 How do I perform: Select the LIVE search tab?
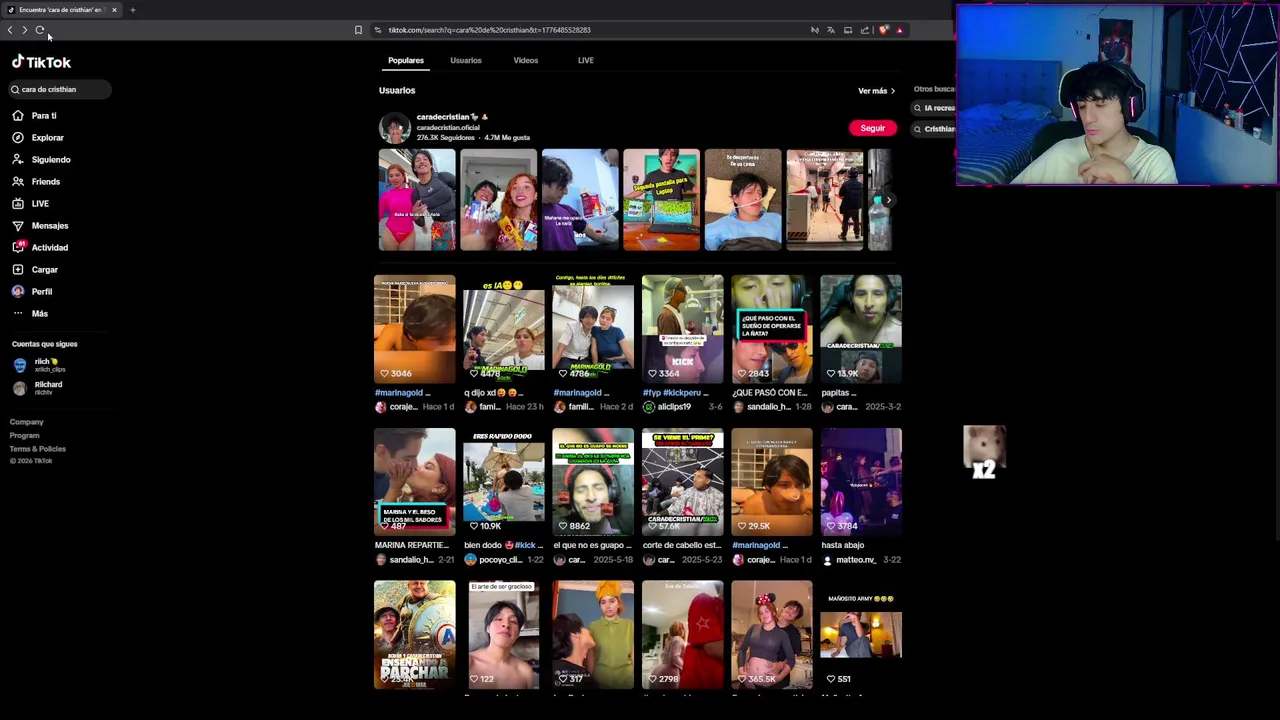point(586,60)
